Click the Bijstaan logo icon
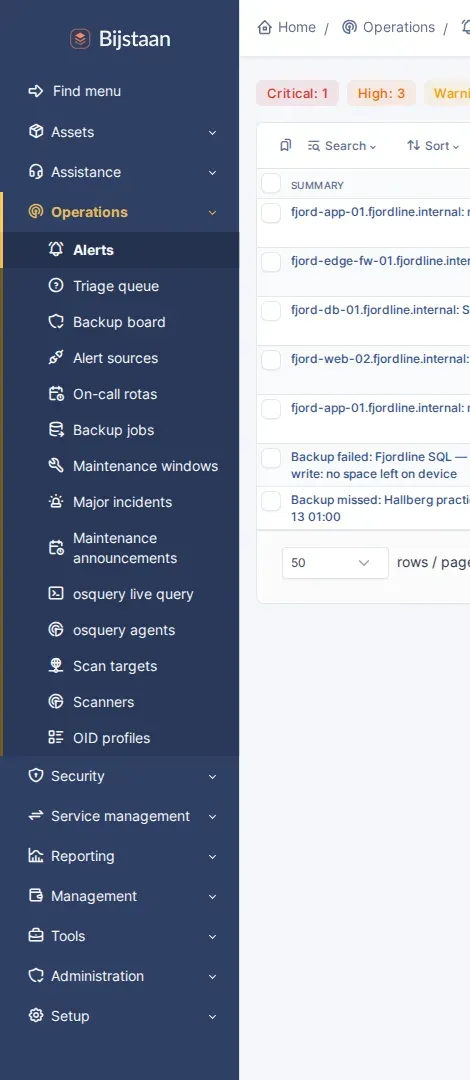Image resolution: width=470 pixels, height=1080 pixels. (x=81, y=39)
